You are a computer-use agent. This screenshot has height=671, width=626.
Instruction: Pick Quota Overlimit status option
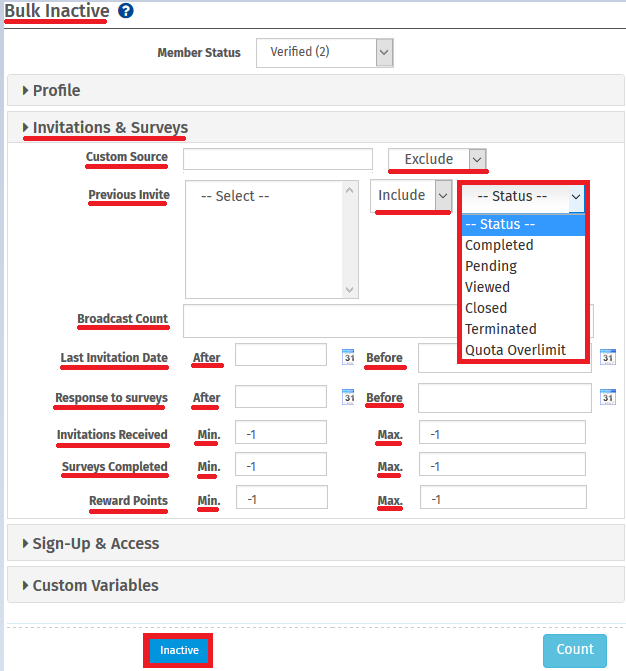point(515,350)
